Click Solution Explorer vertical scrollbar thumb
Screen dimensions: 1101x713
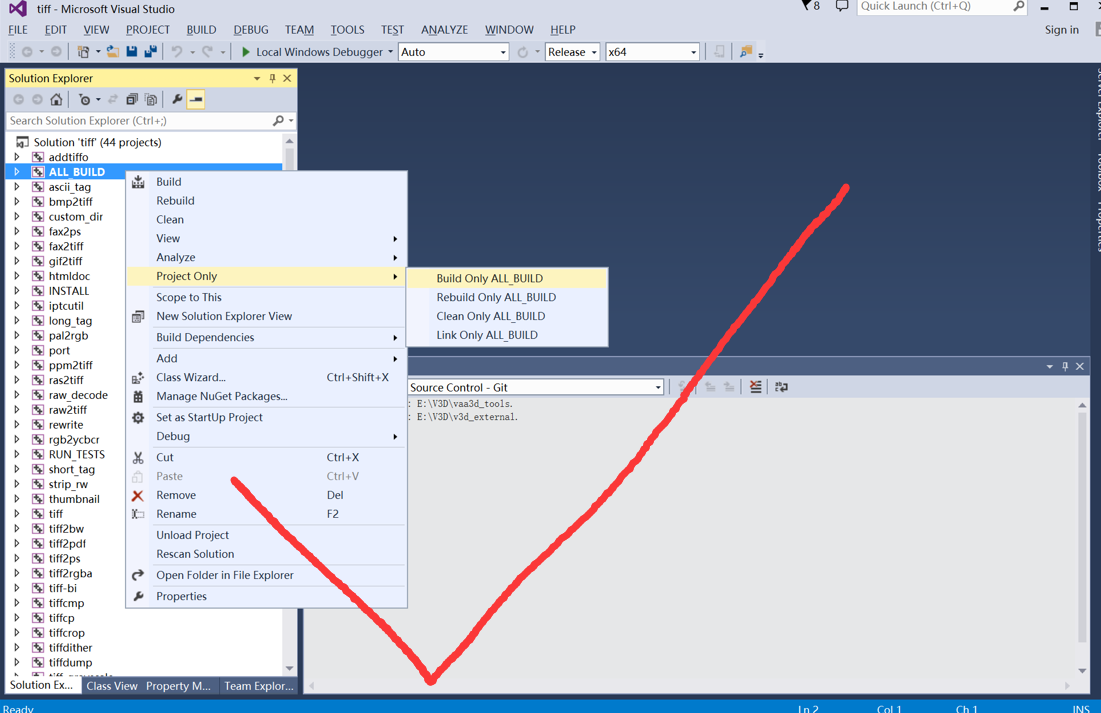(x=289, y=159)
